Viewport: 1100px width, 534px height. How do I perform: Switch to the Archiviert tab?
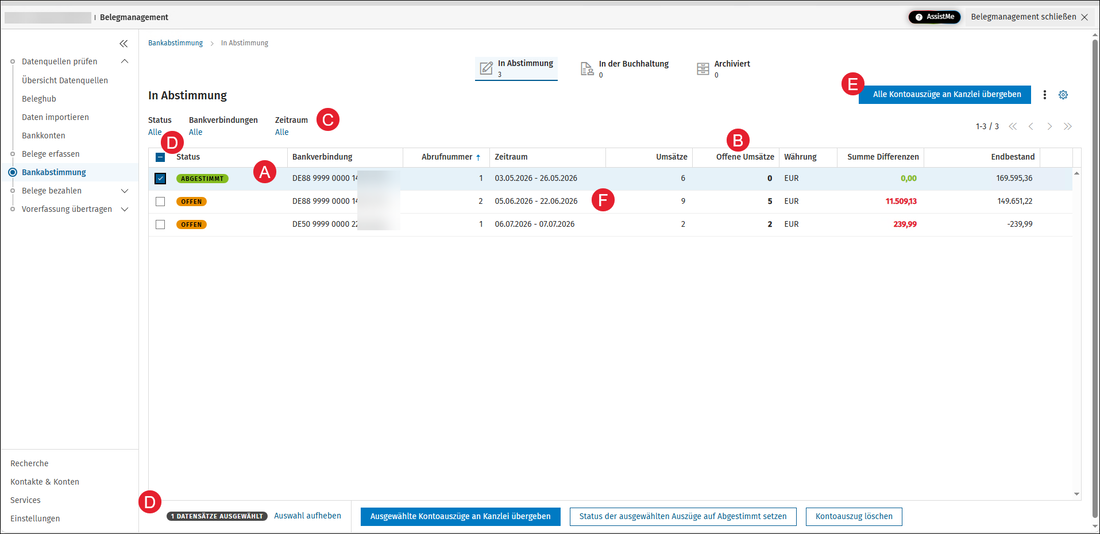click(x=723, y=68)
